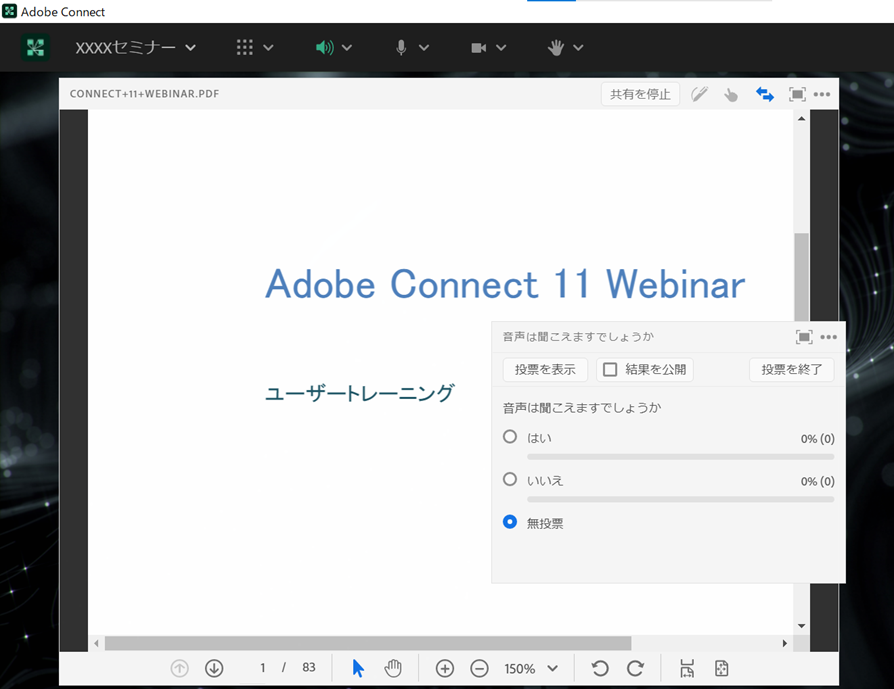The image size is (894, 689).
Task: Check the 結果を公開 checkbox
Action: 610,370
